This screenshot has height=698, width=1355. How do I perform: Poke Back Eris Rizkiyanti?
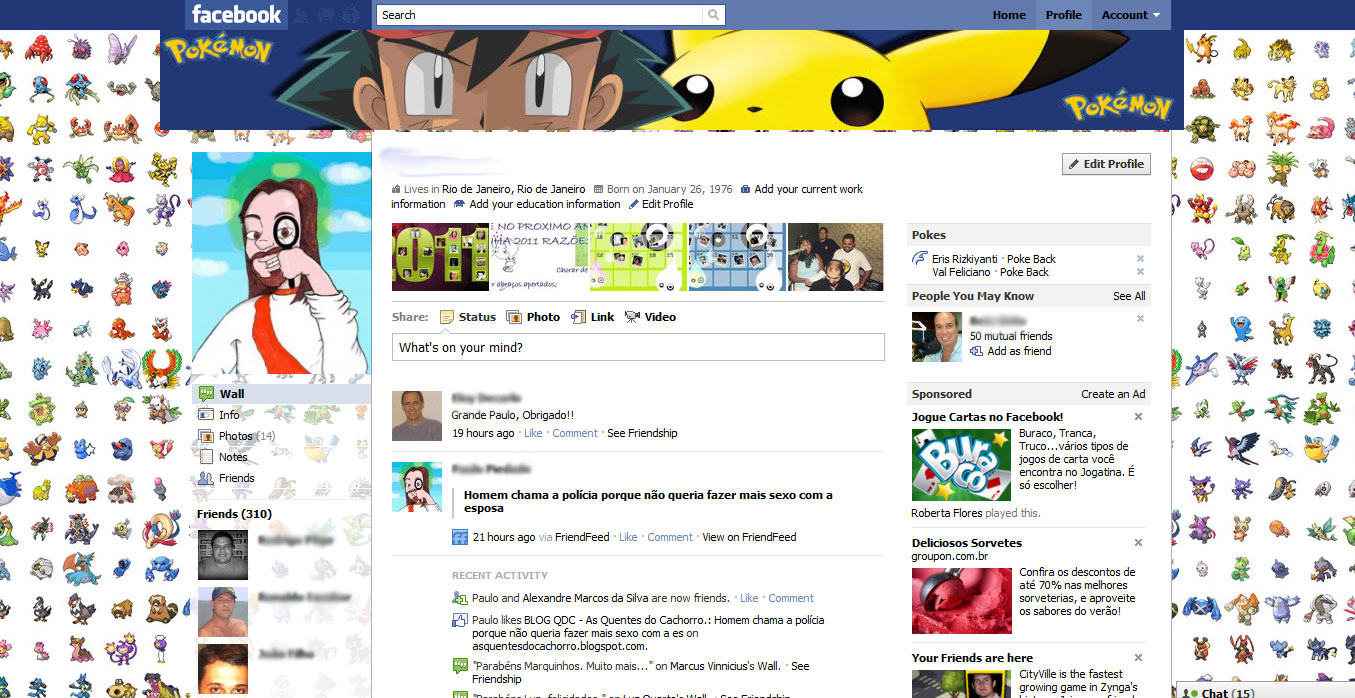tap(1031, 259)
